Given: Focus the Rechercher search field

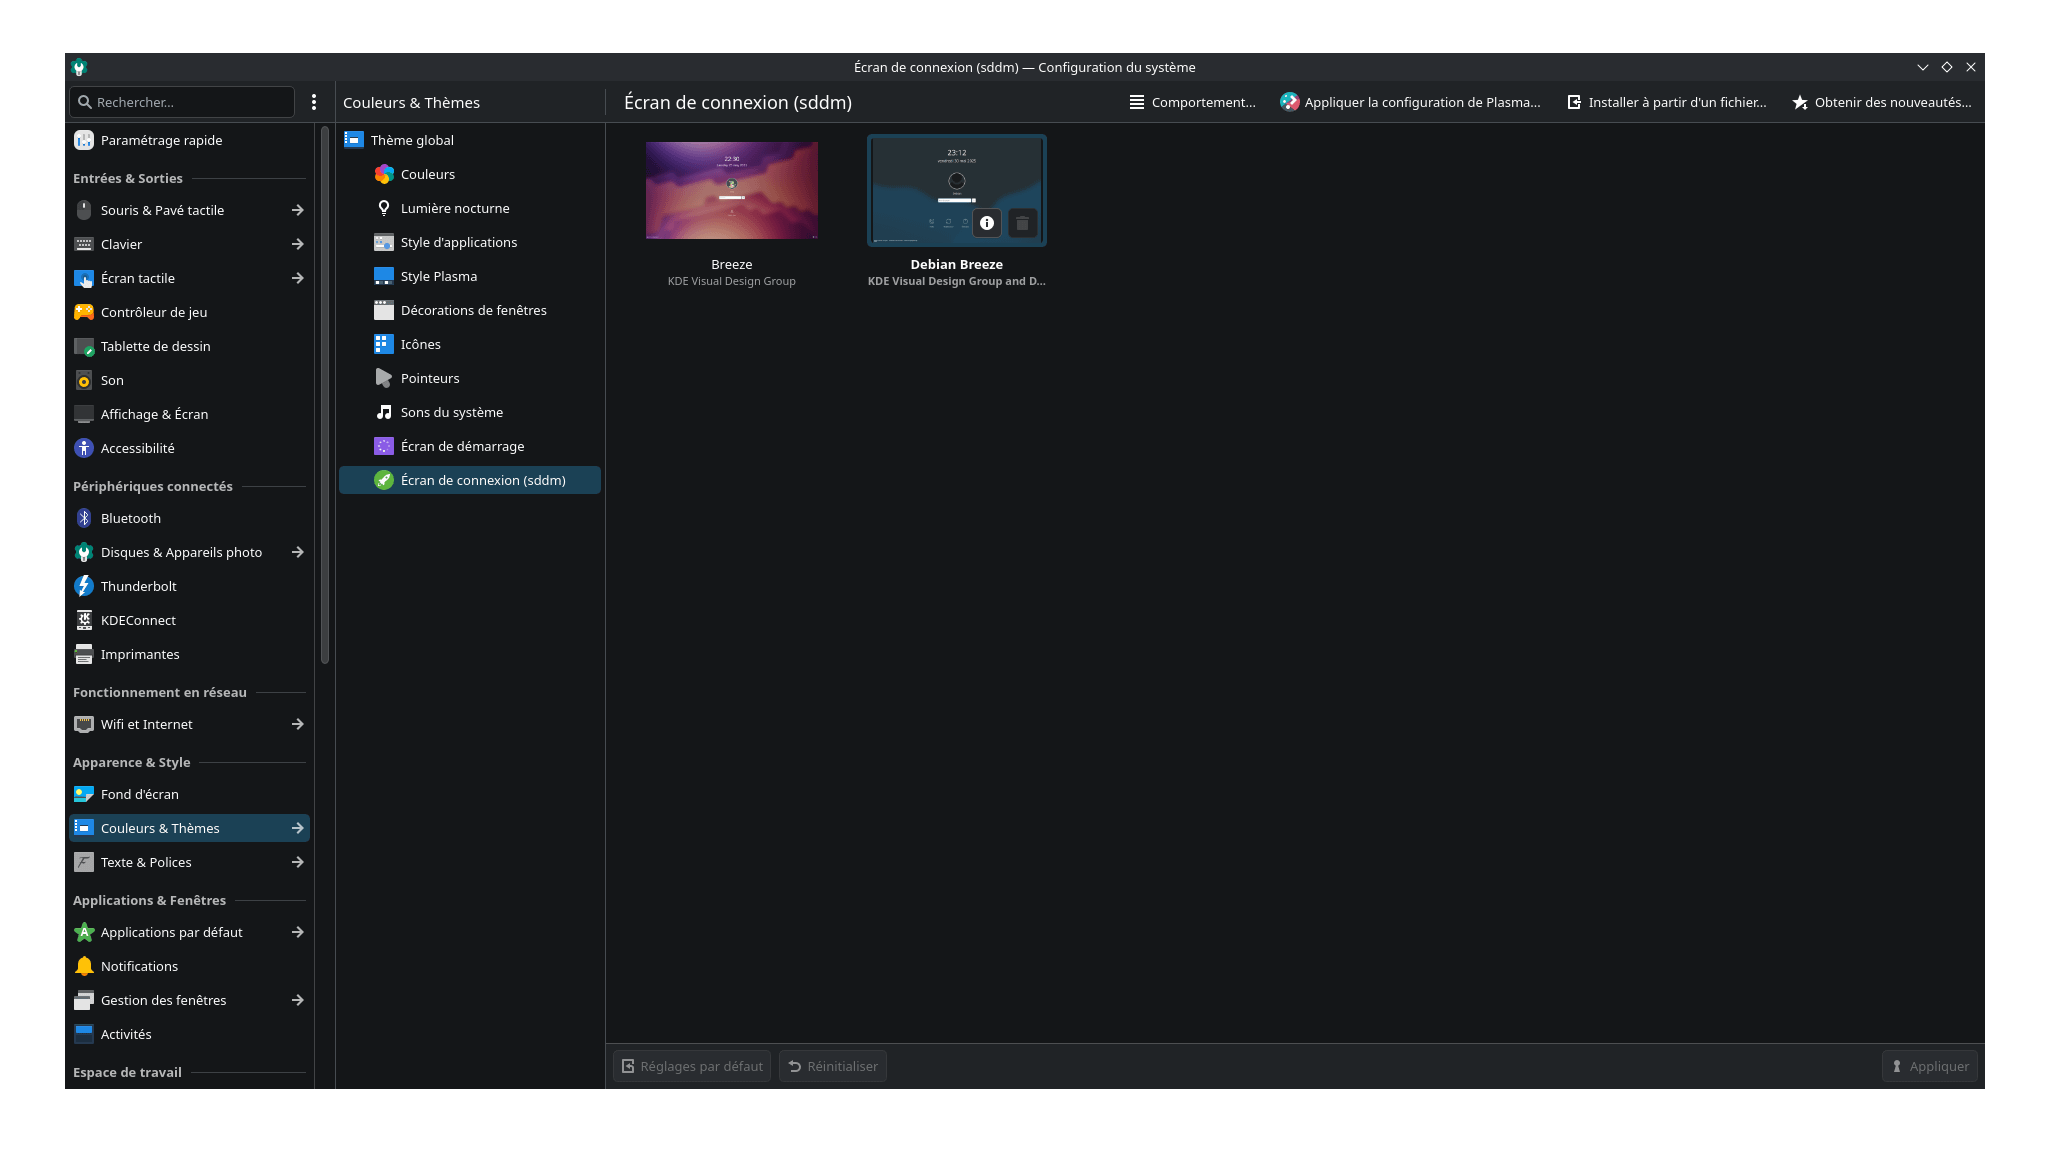Looking at the screenshot, I should [182, 102].
